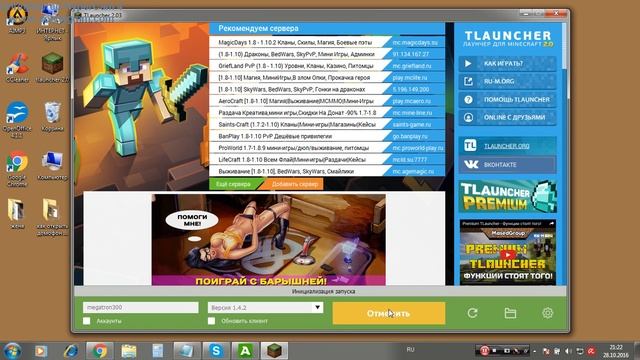Select the ProWorld 1.7-1.8.9 server row
Screen dimensions: 640x360
click(x=327, y=148)
